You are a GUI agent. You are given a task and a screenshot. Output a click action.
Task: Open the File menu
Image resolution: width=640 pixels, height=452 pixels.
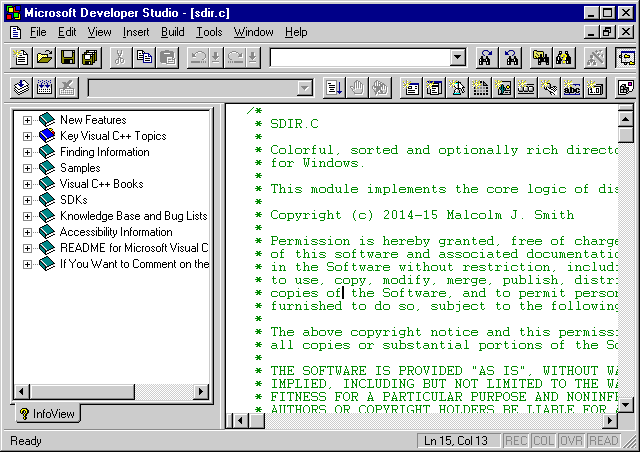pyautogui.click(x=38, y=32)
